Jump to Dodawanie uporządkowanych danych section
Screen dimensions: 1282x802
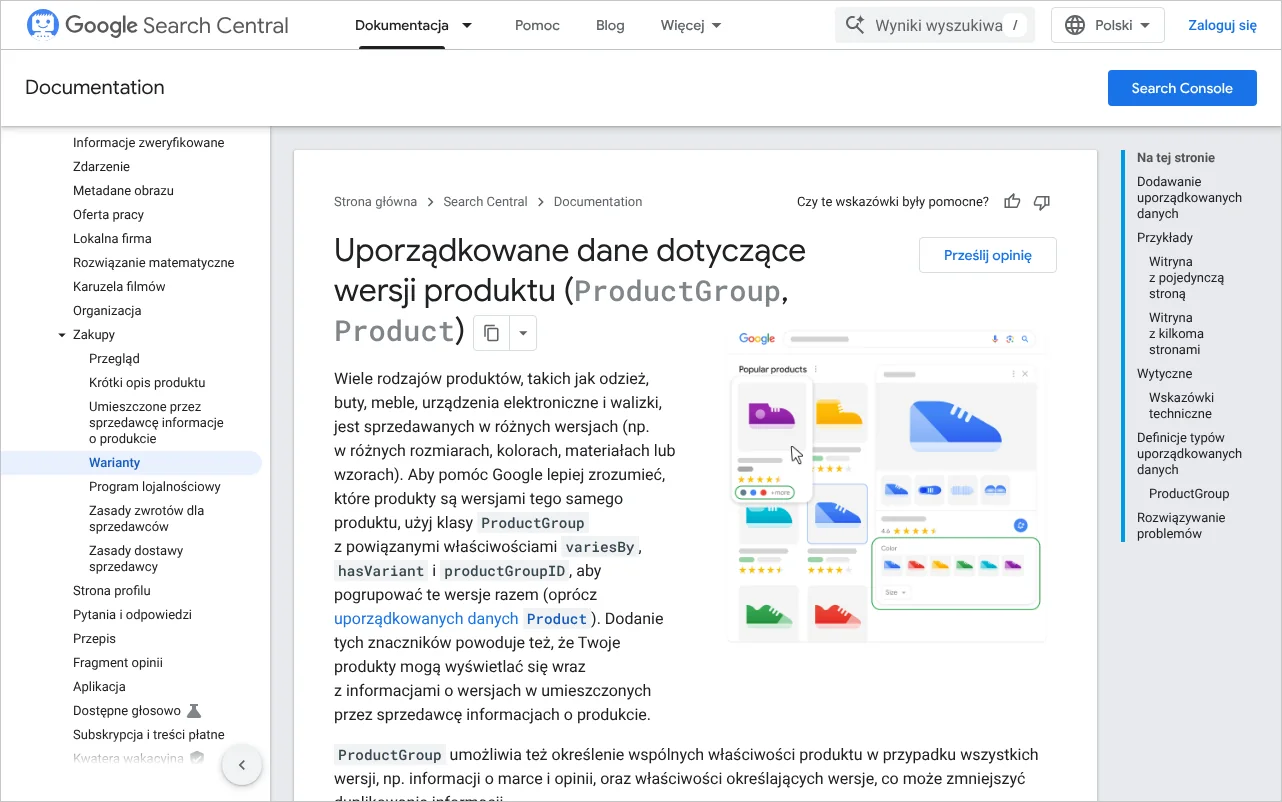click(x=1189, y=198)
